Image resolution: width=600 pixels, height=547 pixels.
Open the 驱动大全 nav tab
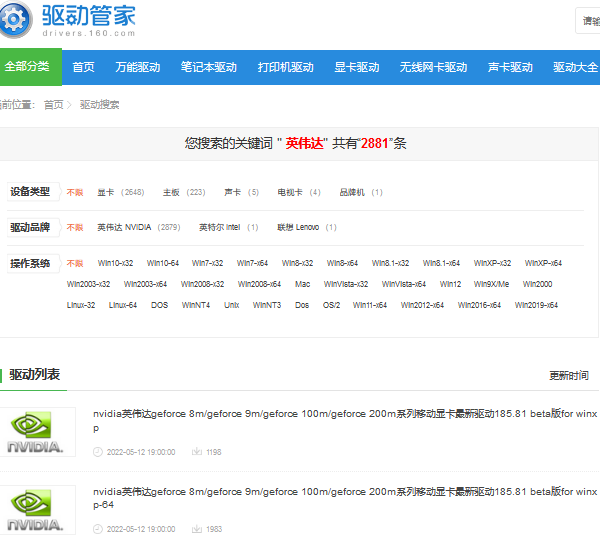pyautogui.click(x=576, y=67)
